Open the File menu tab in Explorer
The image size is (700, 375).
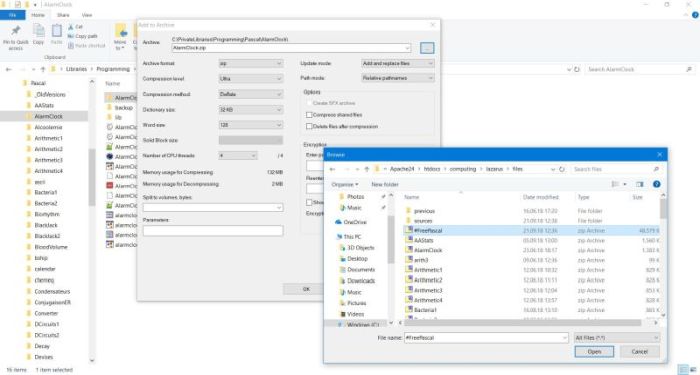click(x=12, y=15)
